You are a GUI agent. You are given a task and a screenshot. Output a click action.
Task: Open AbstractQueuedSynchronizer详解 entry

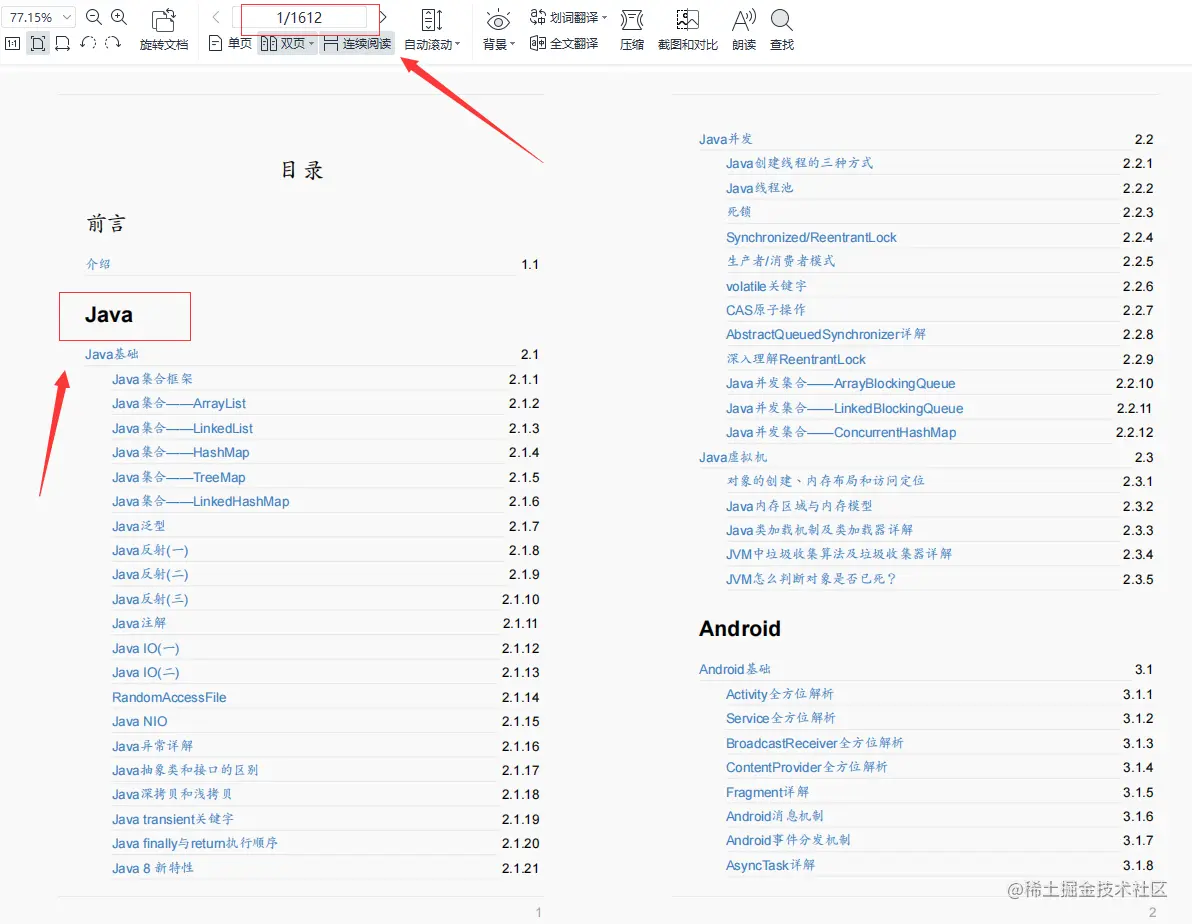click(x=826, y=335)
